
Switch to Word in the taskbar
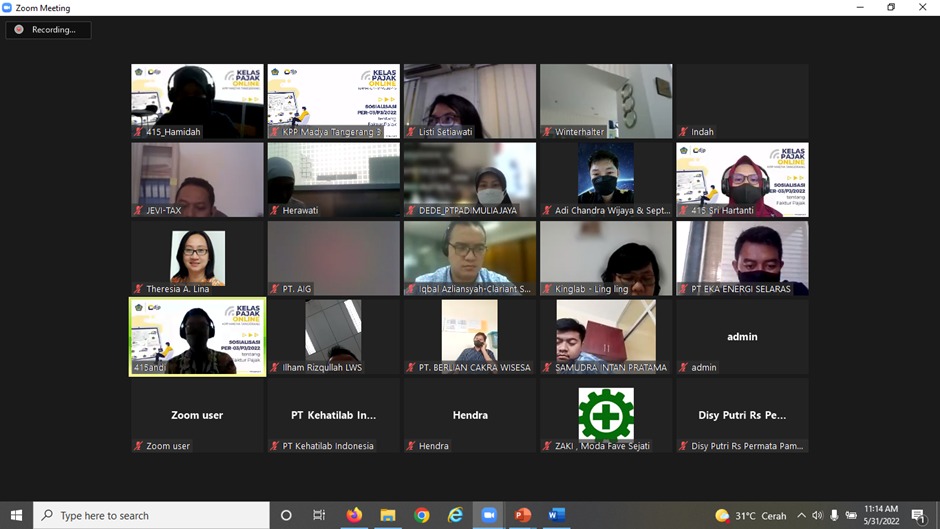(x=557, y=515)
